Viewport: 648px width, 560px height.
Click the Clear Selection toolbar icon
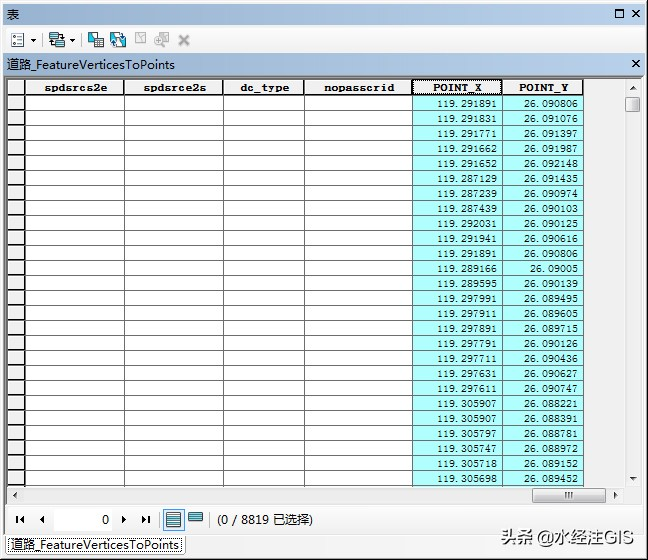[140, 40]
